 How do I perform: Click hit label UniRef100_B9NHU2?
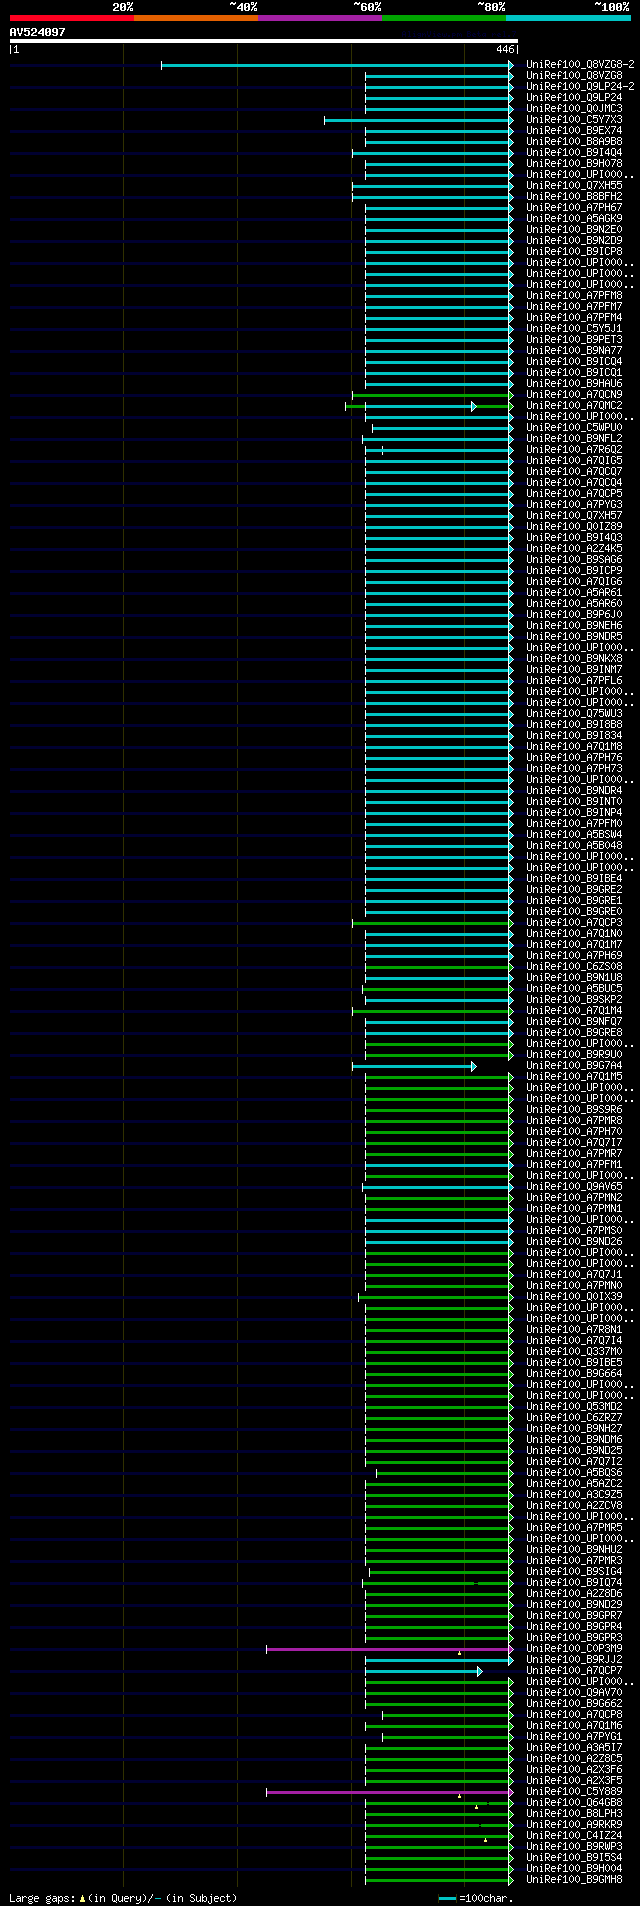pyautogui.click(x=574, y=1549)
